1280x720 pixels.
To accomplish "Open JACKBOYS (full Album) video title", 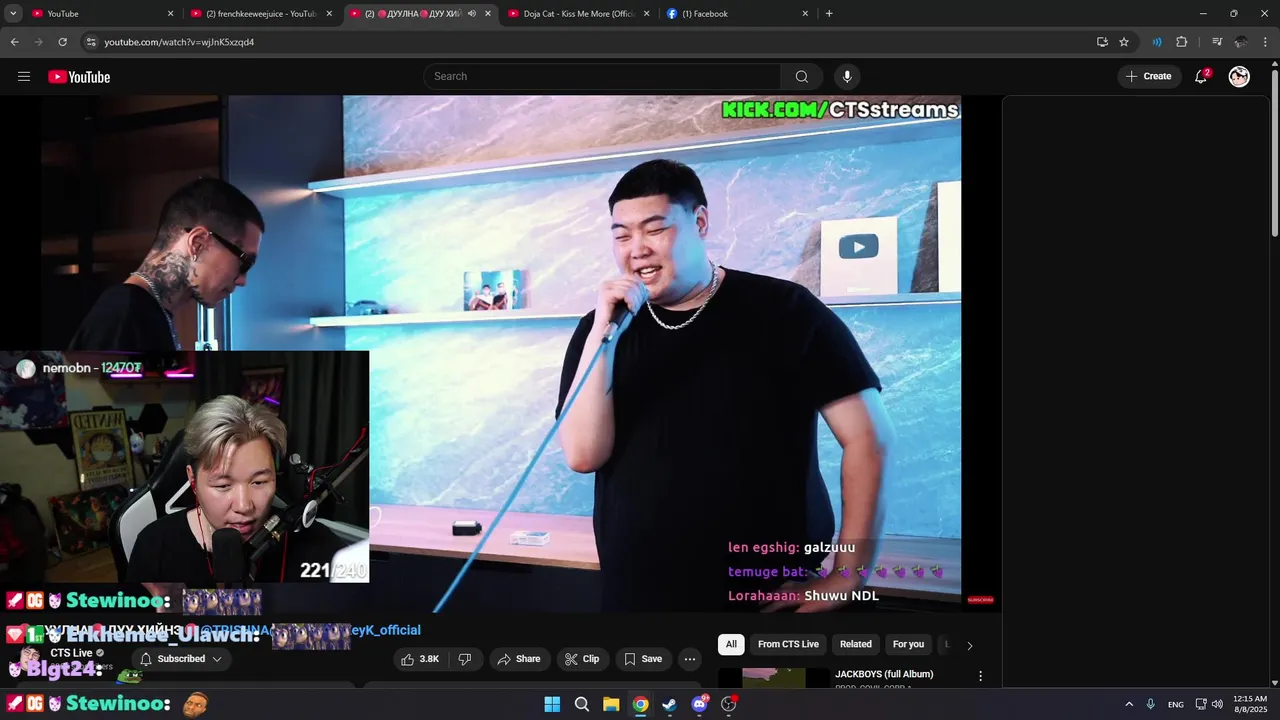I will [x=884, y=674].
